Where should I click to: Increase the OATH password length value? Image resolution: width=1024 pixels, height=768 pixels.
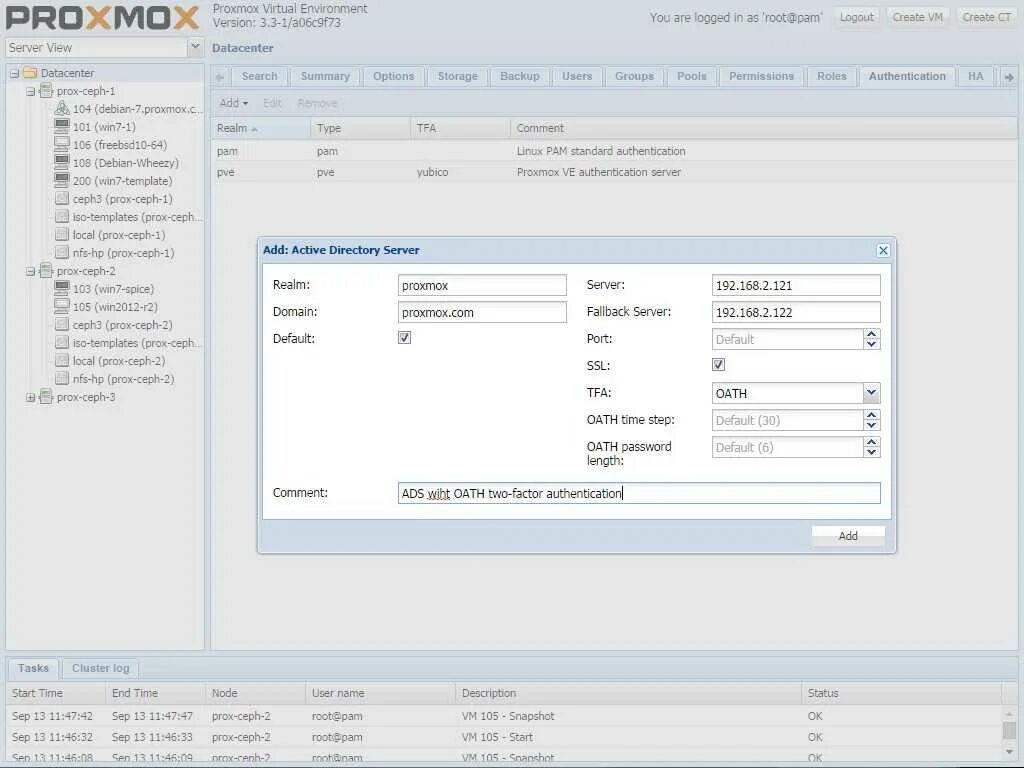point(871,442)
